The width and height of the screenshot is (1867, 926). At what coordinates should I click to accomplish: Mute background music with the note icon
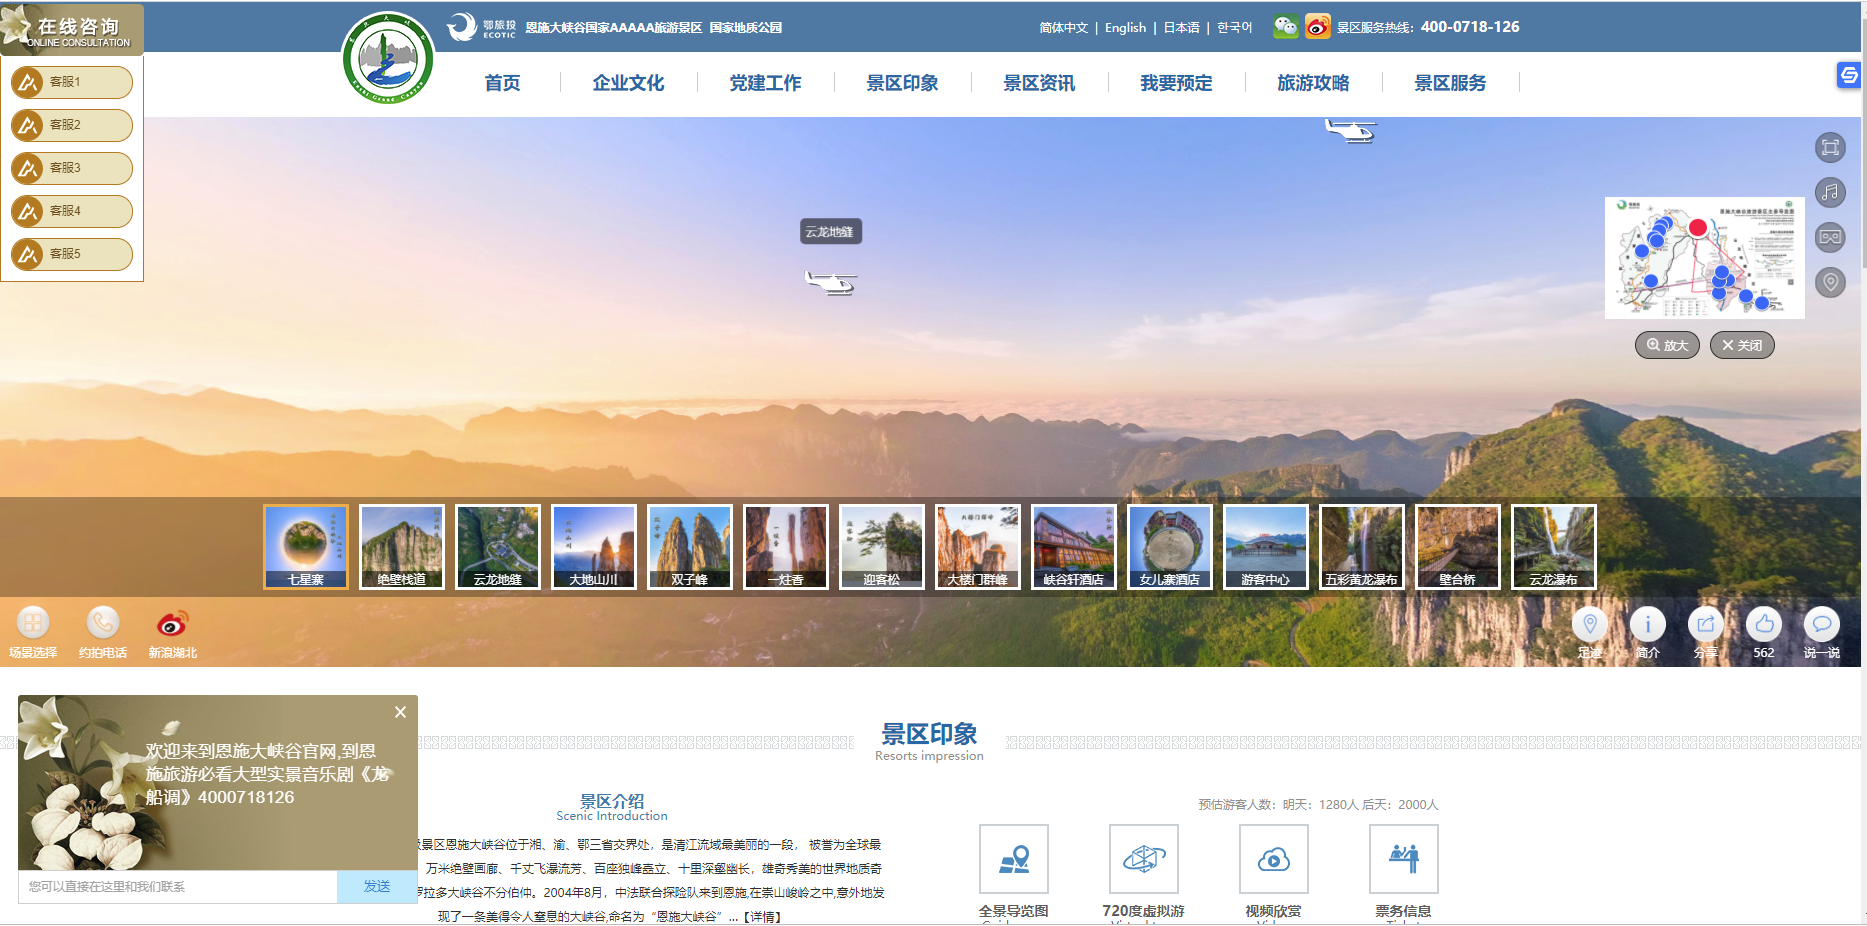(x=1830, y=193)
